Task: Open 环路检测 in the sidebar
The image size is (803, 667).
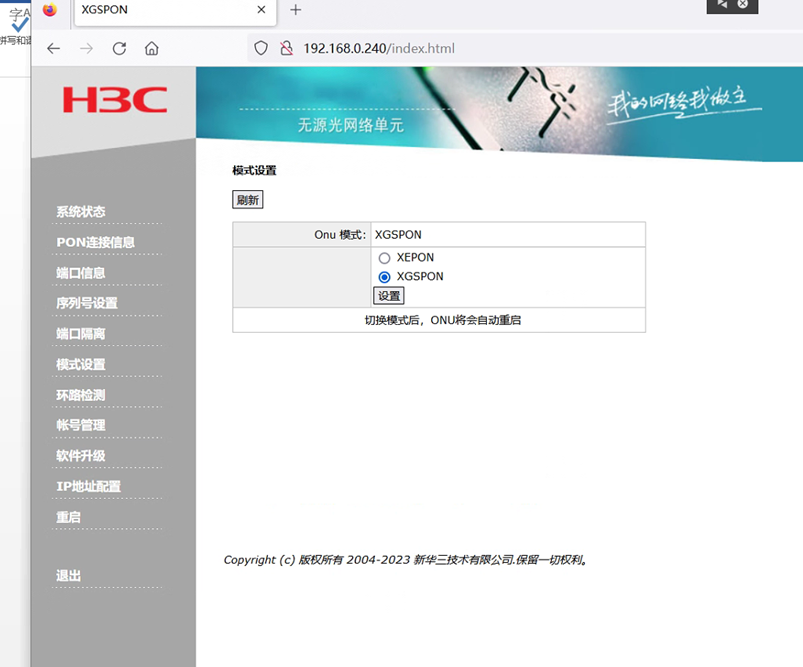Action: tap(81, 395)
